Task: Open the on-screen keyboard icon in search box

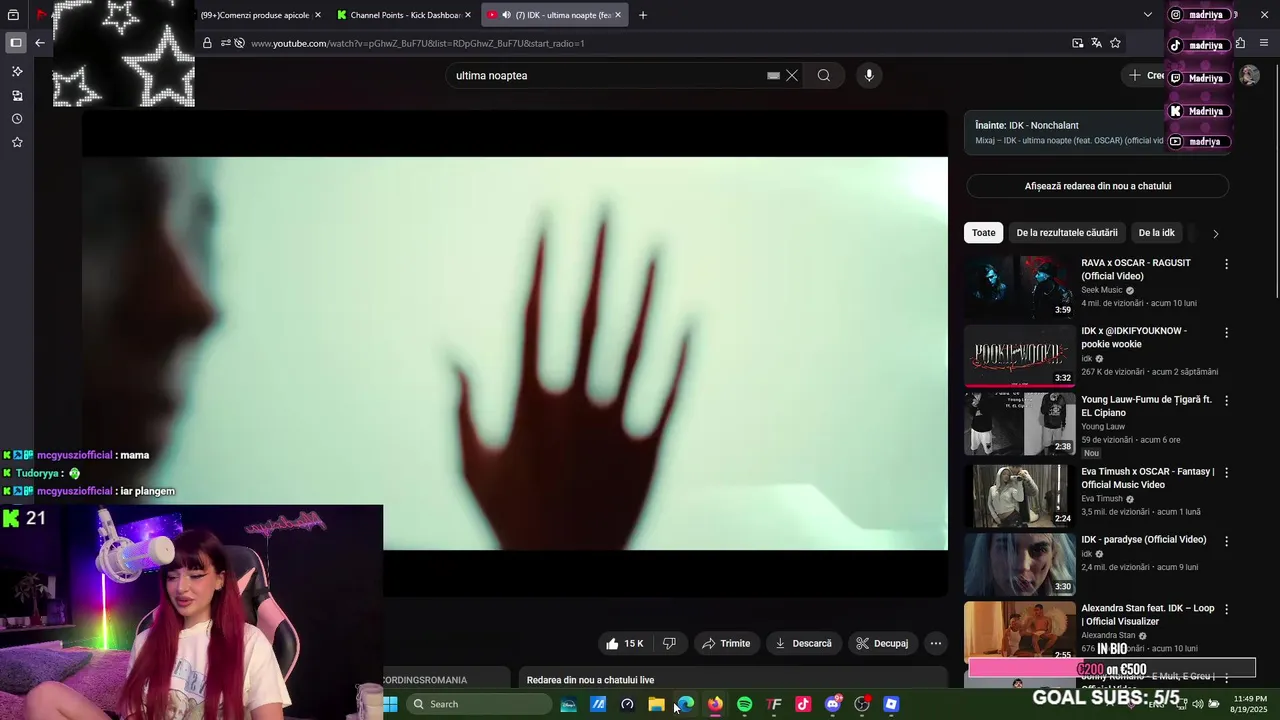Action: (x=773, y=75)
